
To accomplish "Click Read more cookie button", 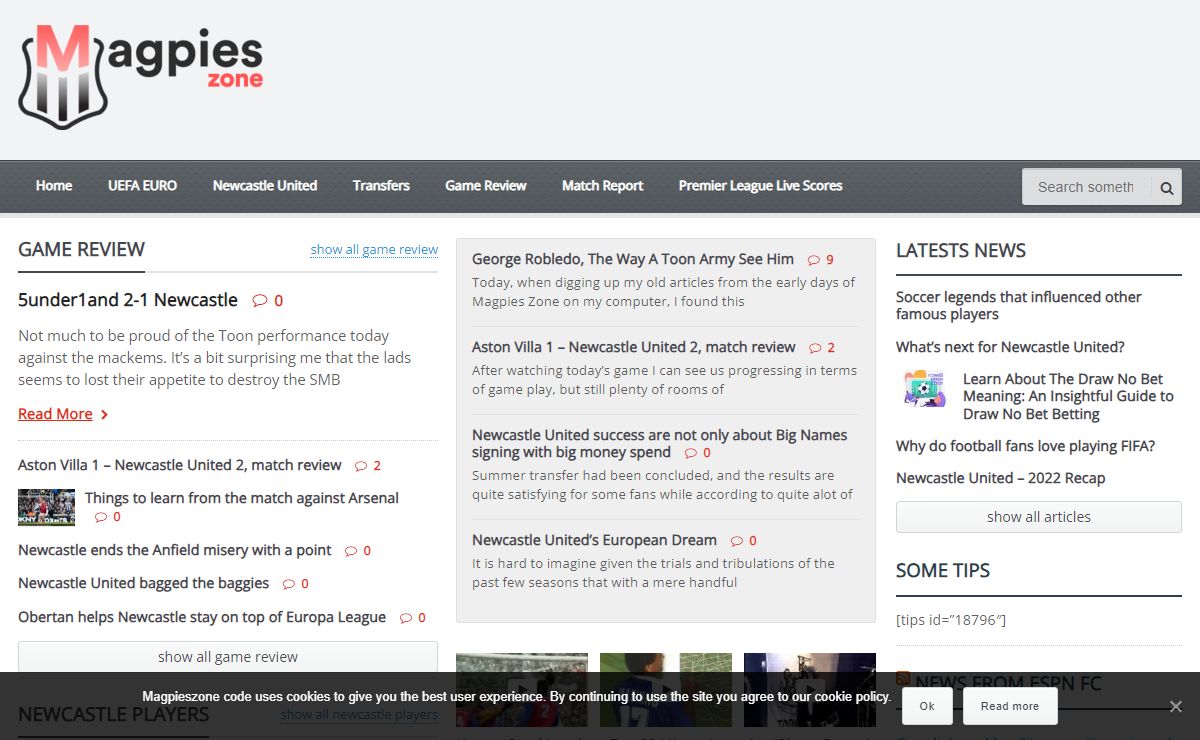I will point(1010,706).
